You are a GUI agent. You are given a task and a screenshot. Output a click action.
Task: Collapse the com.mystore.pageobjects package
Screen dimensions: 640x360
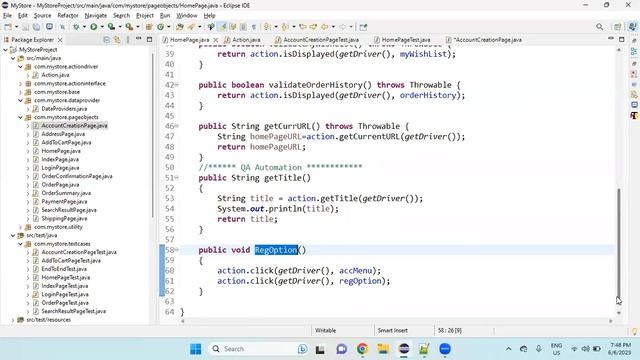20,118
